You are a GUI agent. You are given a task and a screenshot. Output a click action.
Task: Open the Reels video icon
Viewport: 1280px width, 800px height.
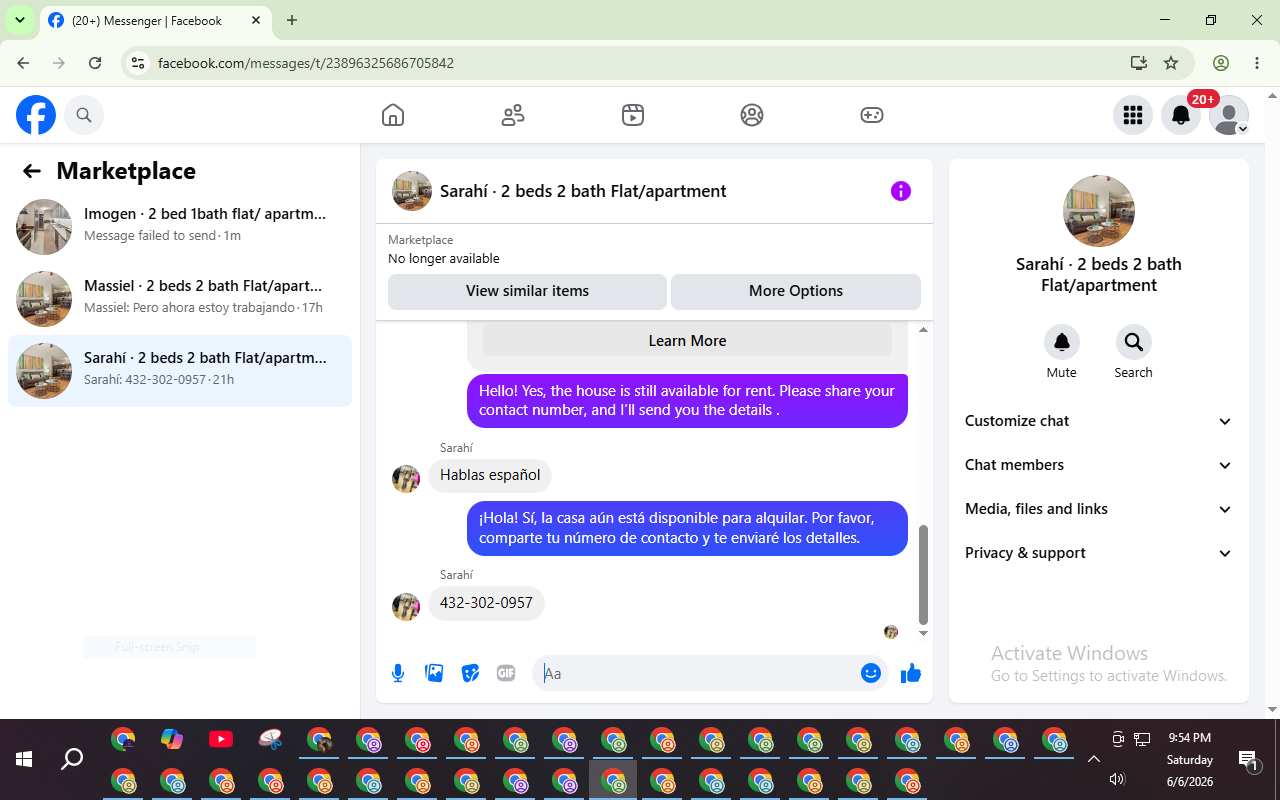(632, 115)
